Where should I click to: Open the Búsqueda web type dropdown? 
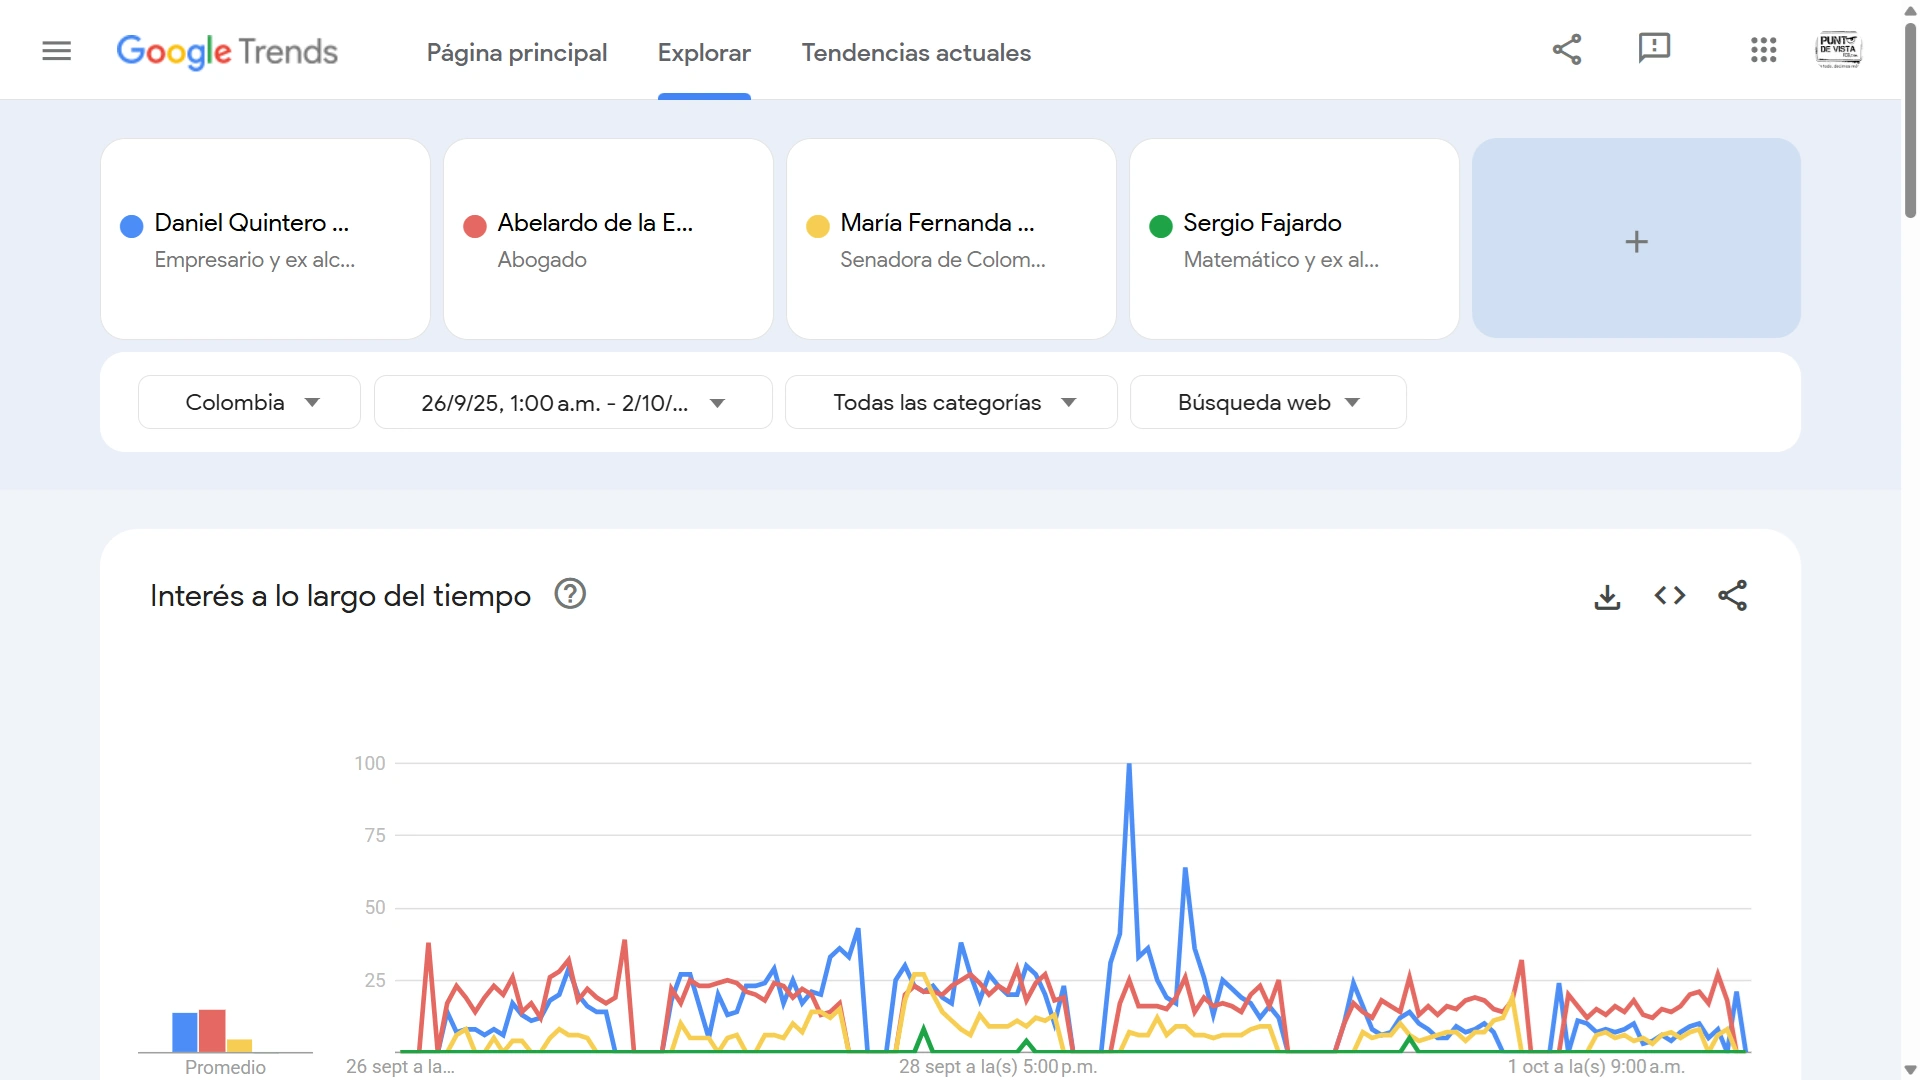click(1268, 402)
